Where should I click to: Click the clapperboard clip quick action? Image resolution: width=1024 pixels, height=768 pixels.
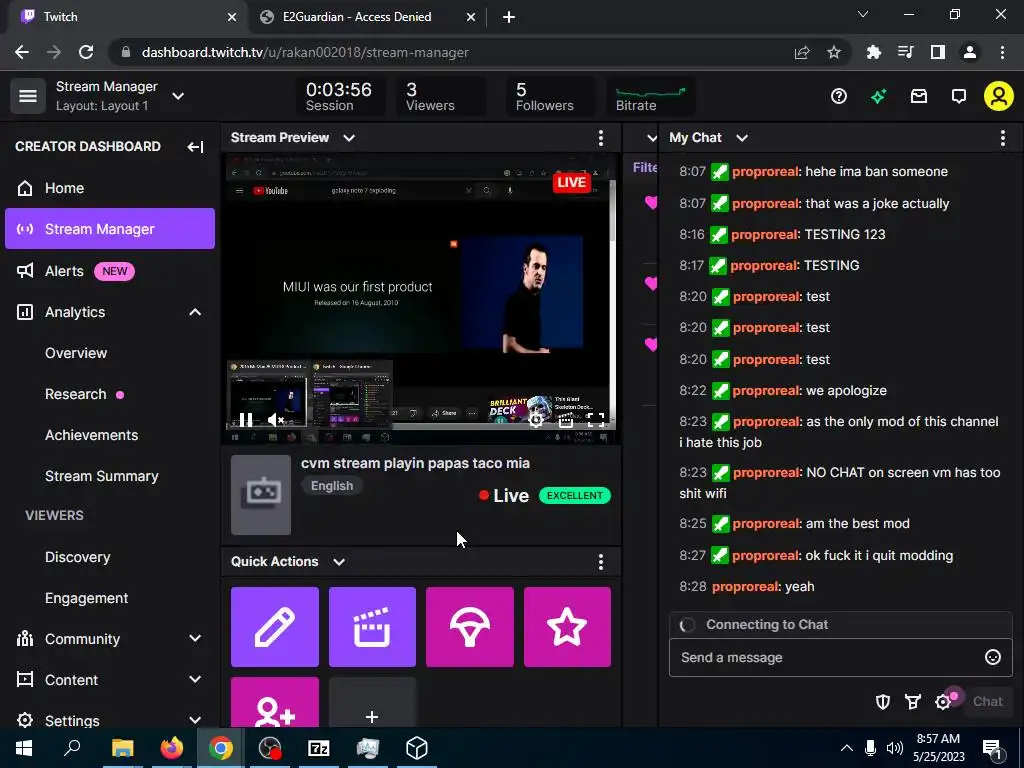coord(372,627)
